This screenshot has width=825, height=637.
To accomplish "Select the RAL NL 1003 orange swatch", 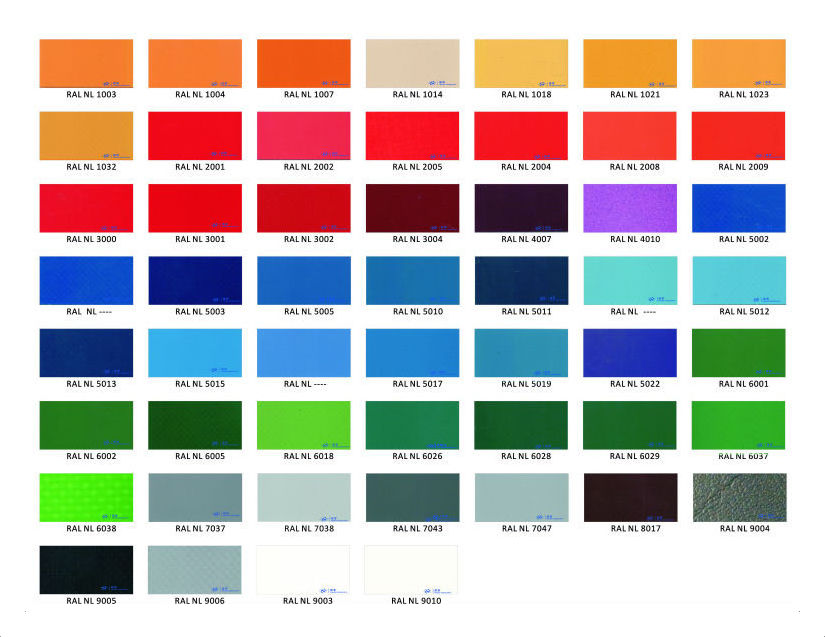I will pyautogui.click(x=86, y=63).
